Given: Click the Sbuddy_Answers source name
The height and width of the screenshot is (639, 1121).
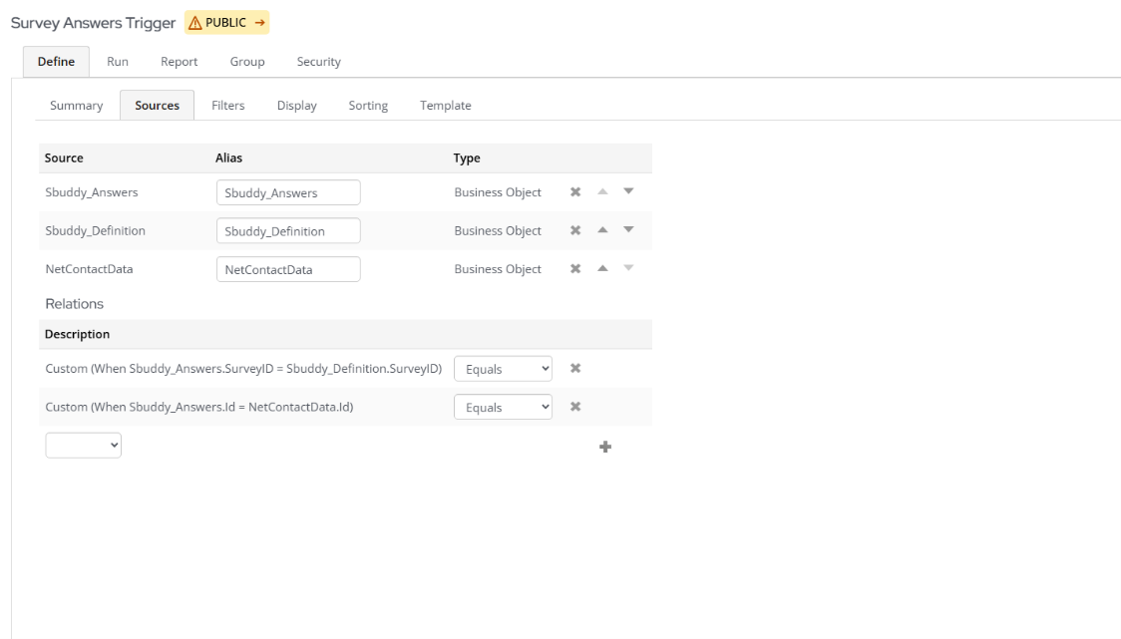Looking at the screenshot, I should point(92,192).
